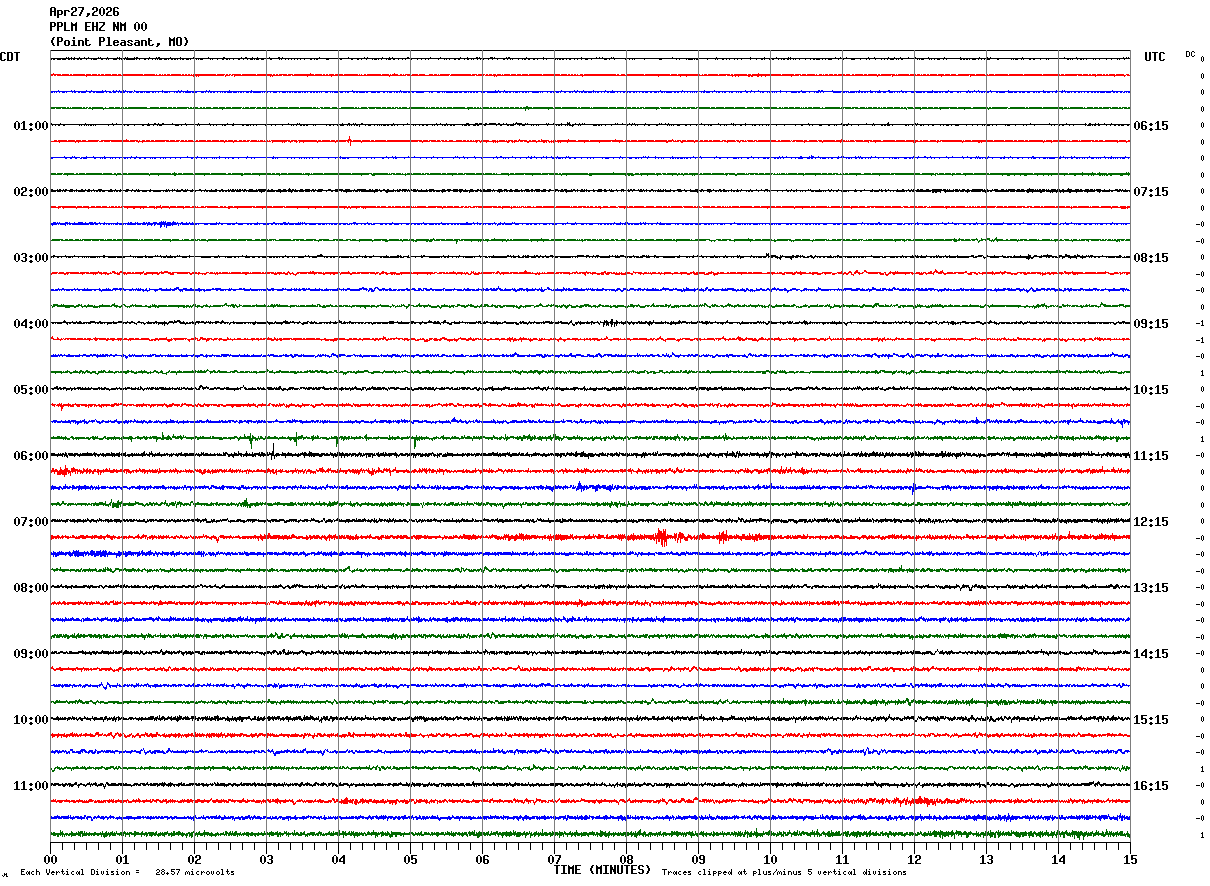1210x886 pixels.
Task: Click the 12:15 UTC row label
Action: point(1151,522)
